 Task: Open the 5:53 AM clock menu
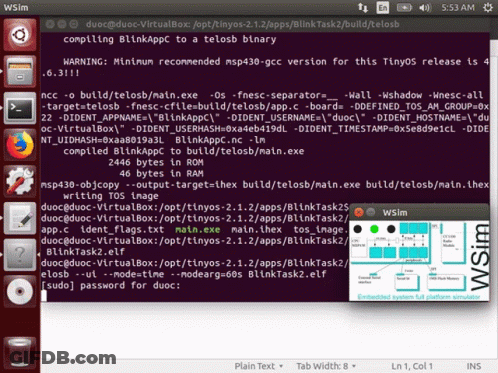458,7
